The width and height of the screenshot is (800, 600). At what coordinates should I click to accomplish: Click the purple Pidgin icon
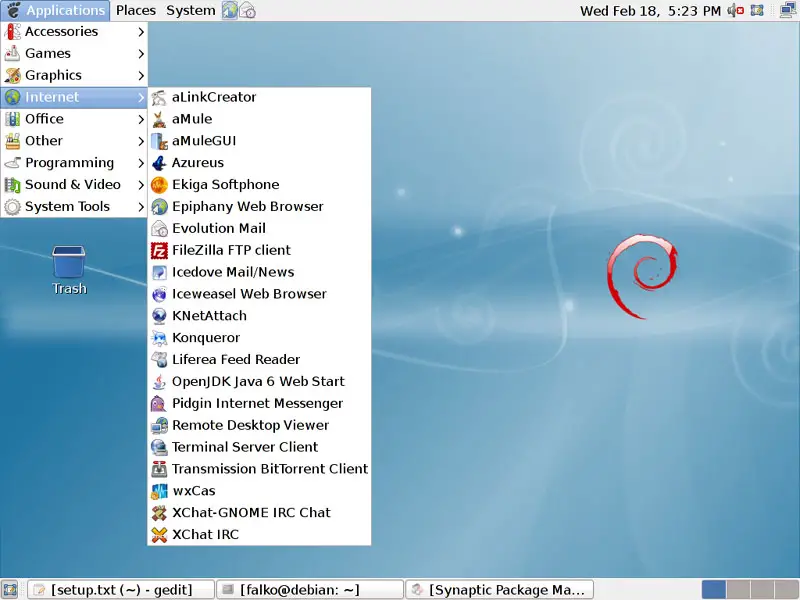(159, 404)
